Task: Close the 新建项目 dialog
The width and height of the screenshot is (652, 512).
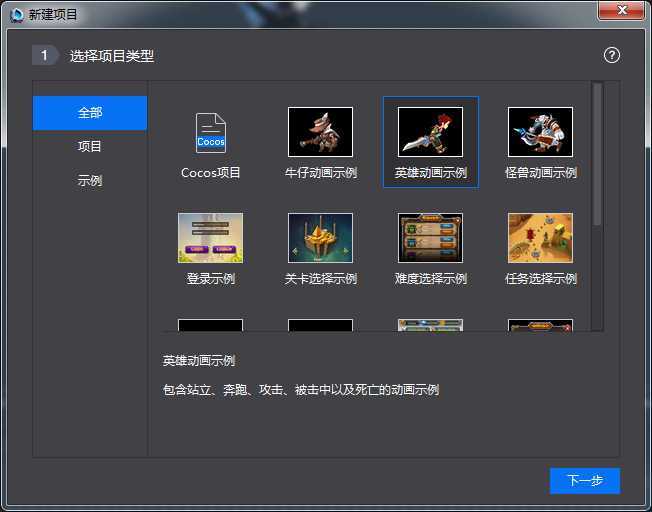Action: pos(621,10)
